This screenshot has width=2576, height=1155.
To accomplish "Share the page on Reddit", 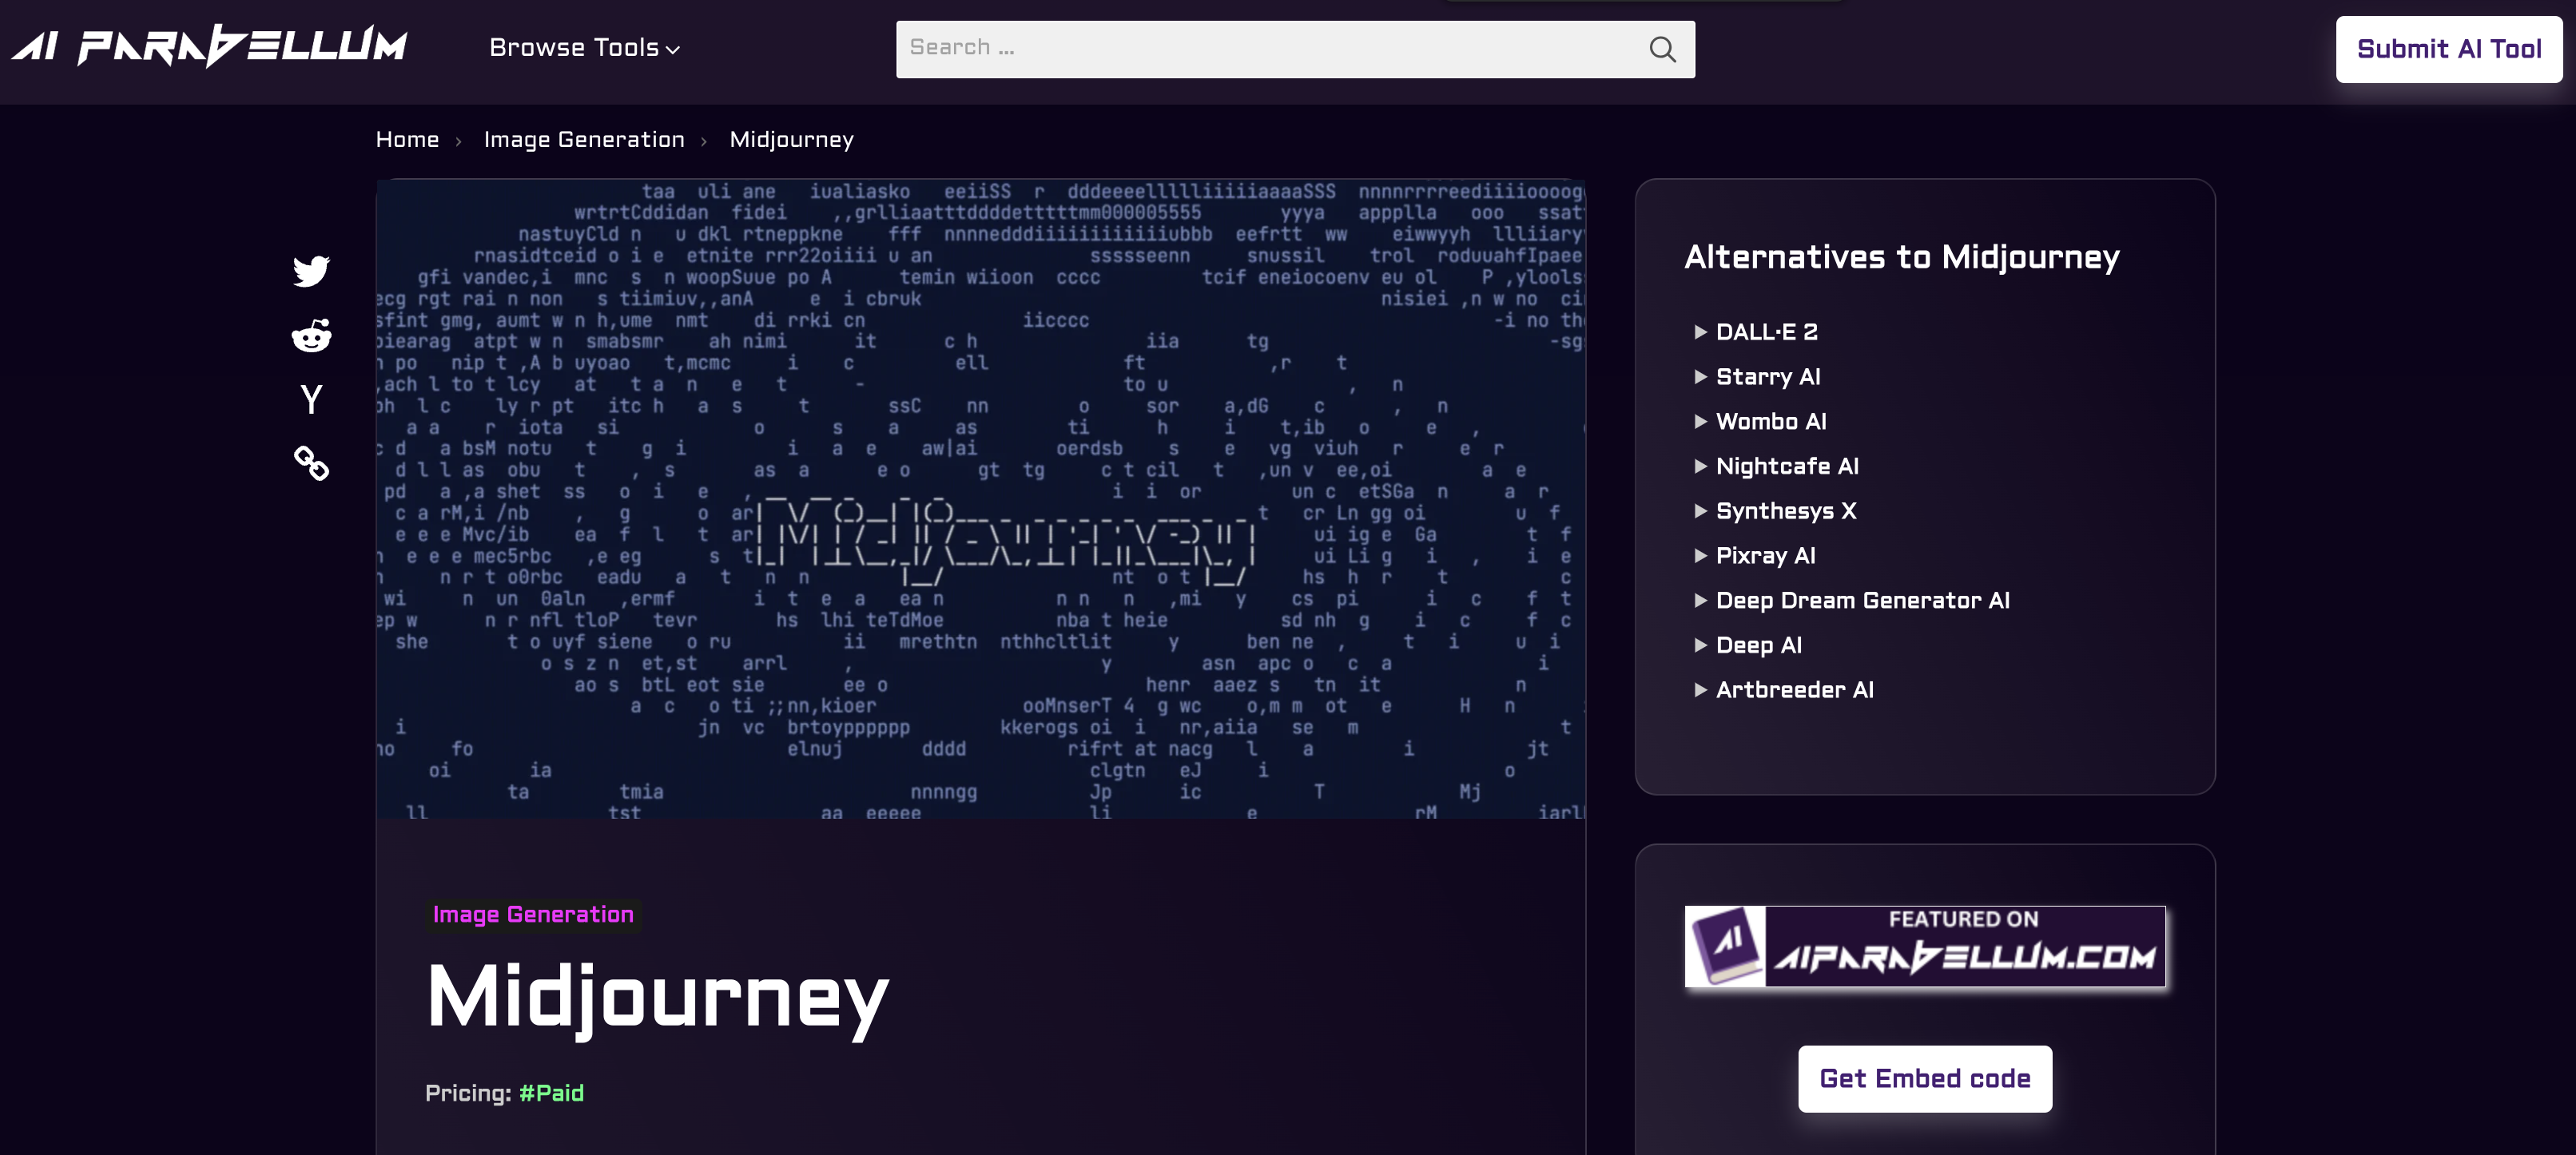I will [311, 335].
